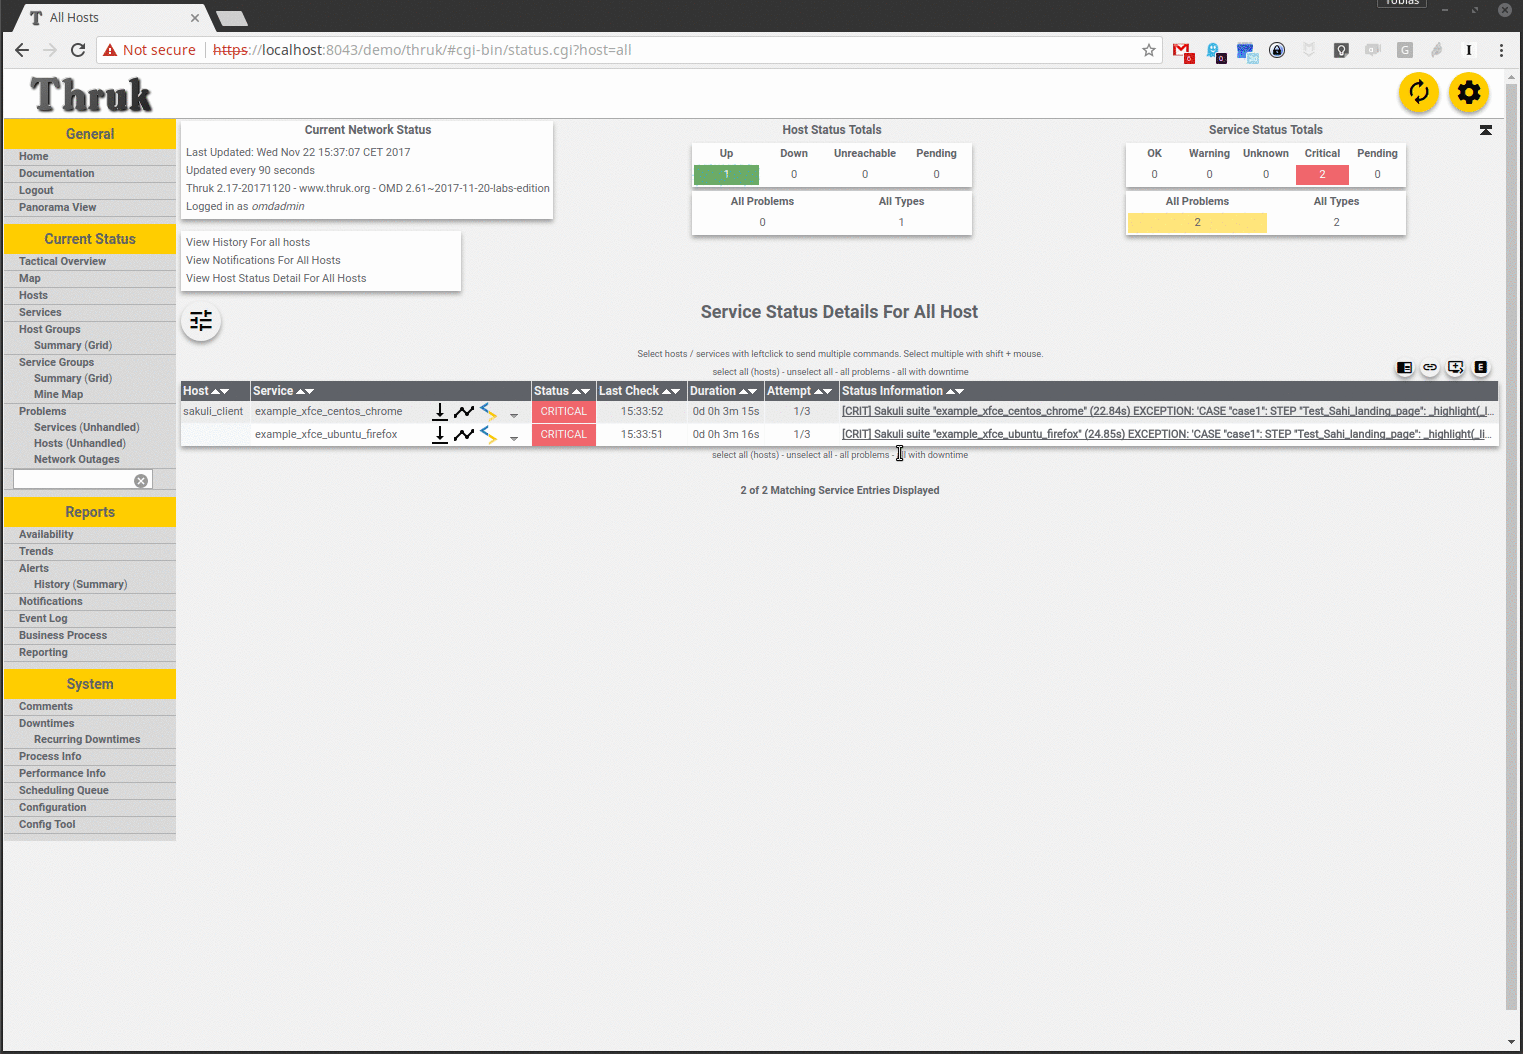Viewport: 1523px width, 1054px height.
Task: Open the centos_chrome CRIT status information link
Action: (1166, 411)
